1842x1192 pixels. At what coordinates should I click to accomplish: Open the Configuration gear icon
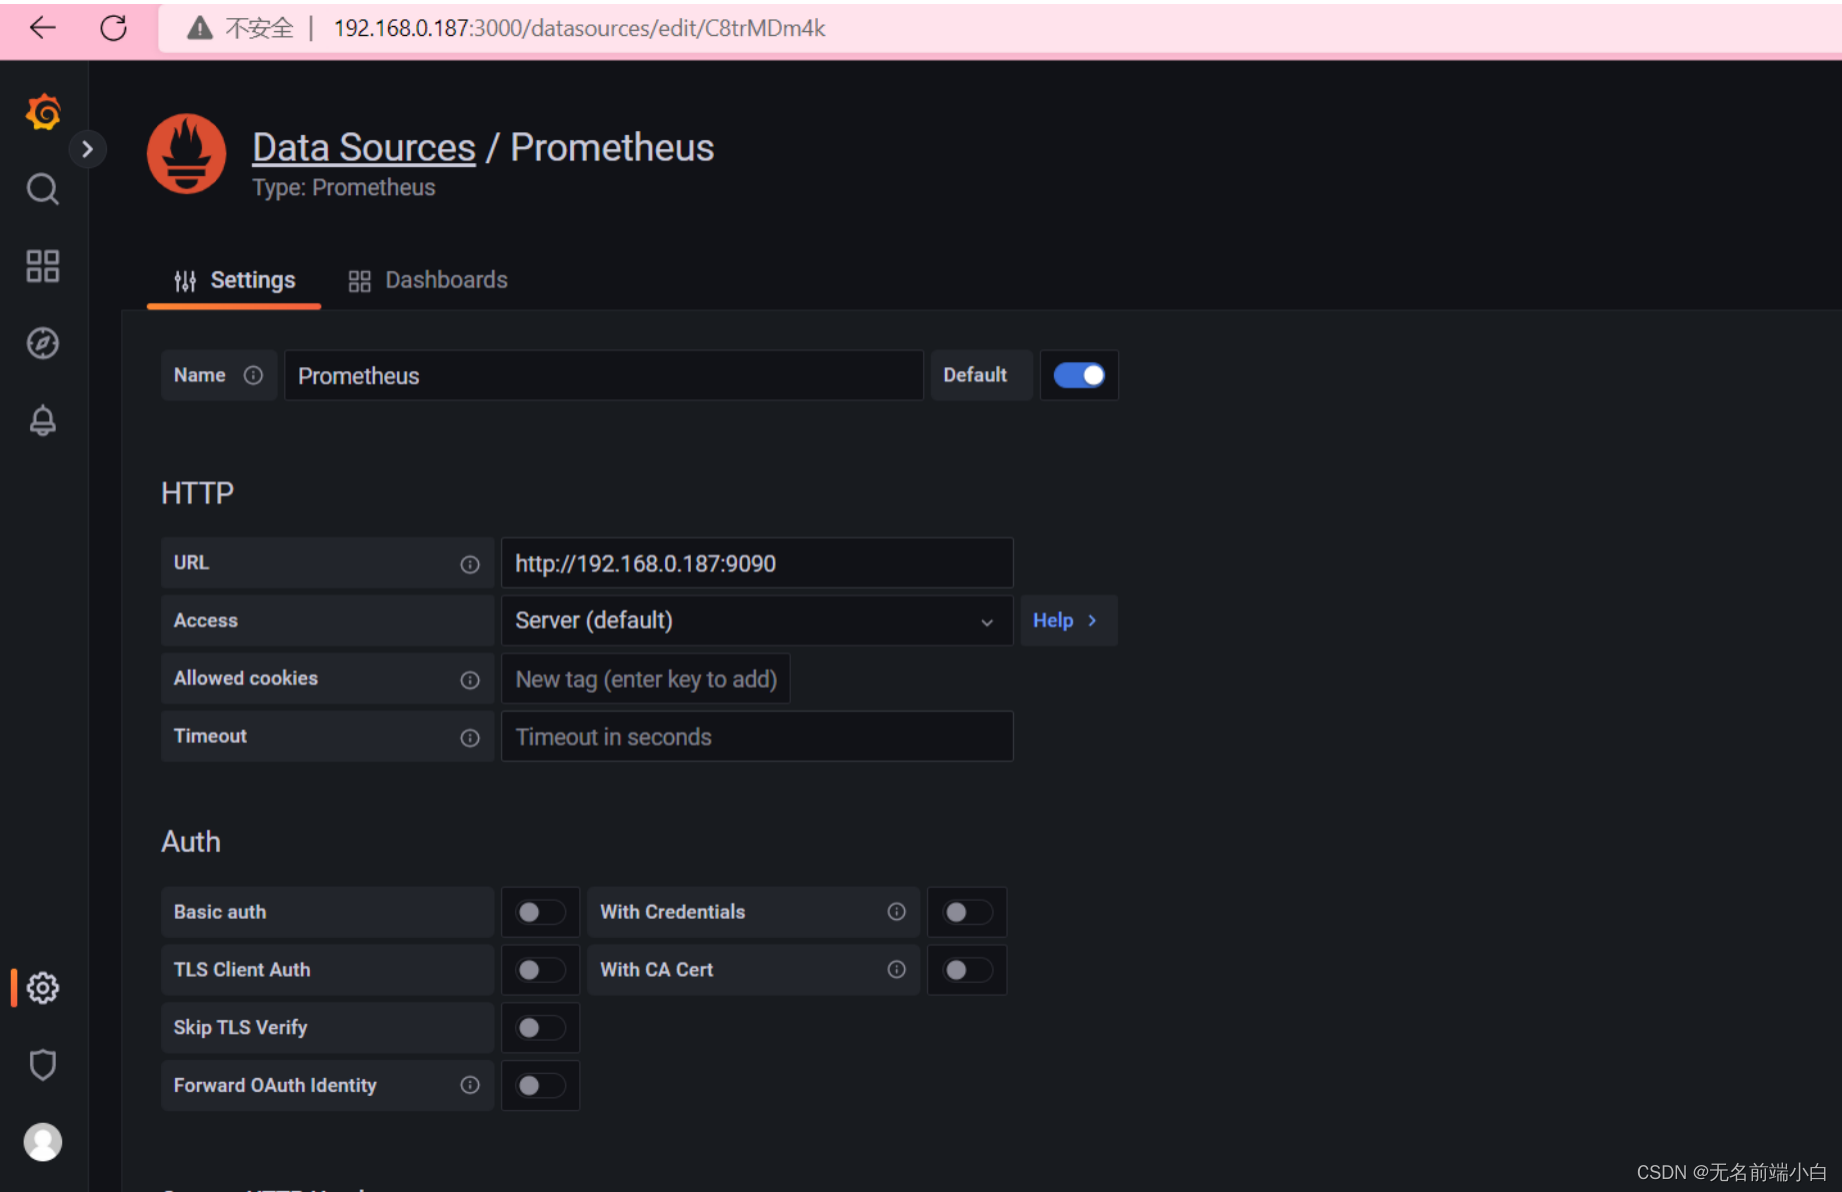coord(42,988)
